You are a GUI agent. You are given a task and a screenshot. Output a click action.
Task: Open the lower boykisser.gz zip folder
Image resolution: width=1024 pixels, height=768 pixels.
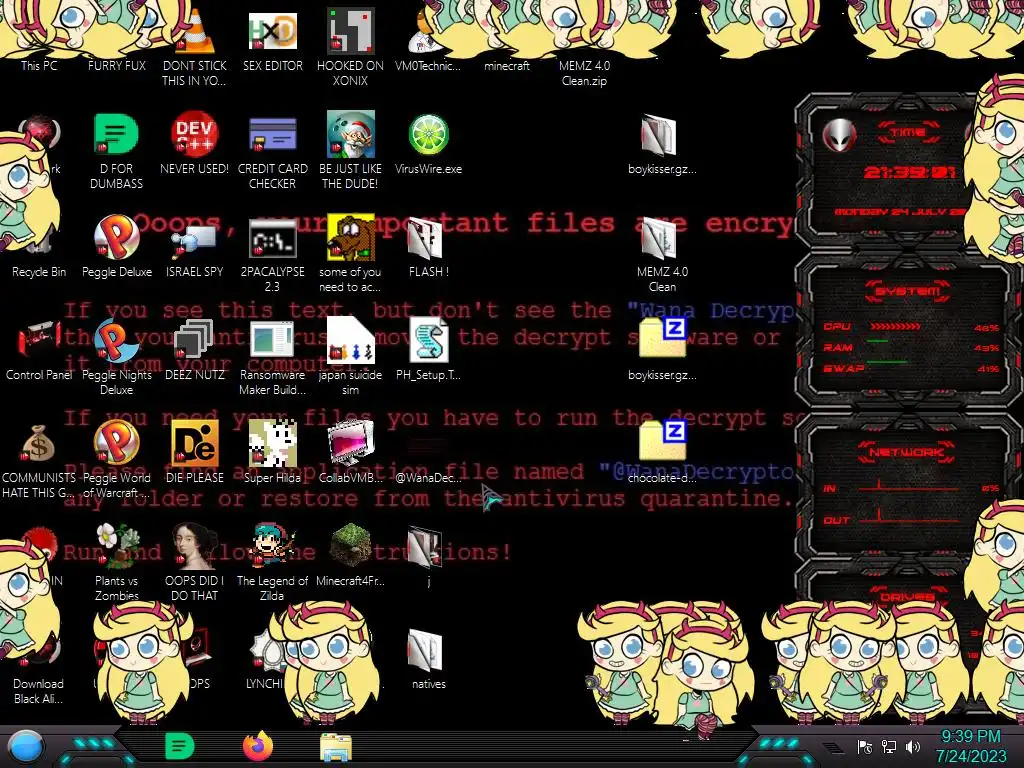(x=662, y=338)
